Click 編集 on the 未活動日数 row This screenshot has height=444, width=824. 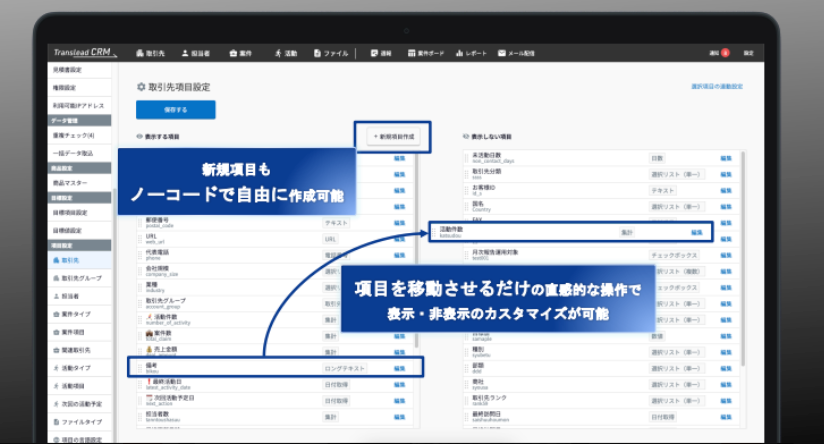tap(726, 158)
